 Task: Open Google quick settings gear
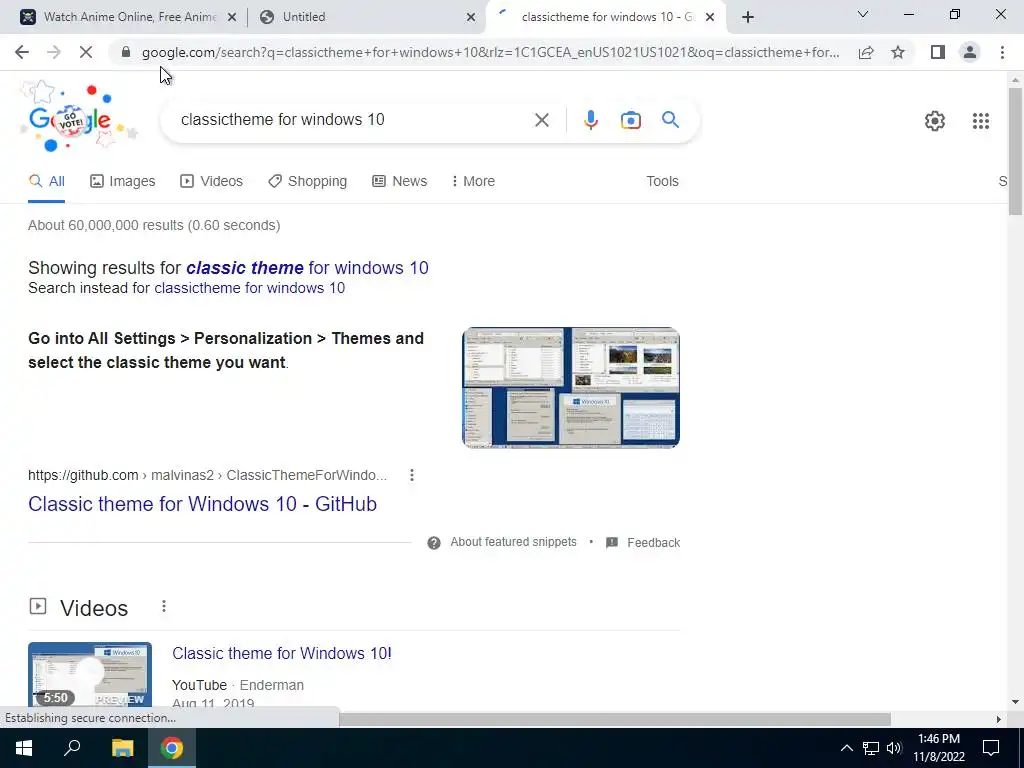click(935, 121)
